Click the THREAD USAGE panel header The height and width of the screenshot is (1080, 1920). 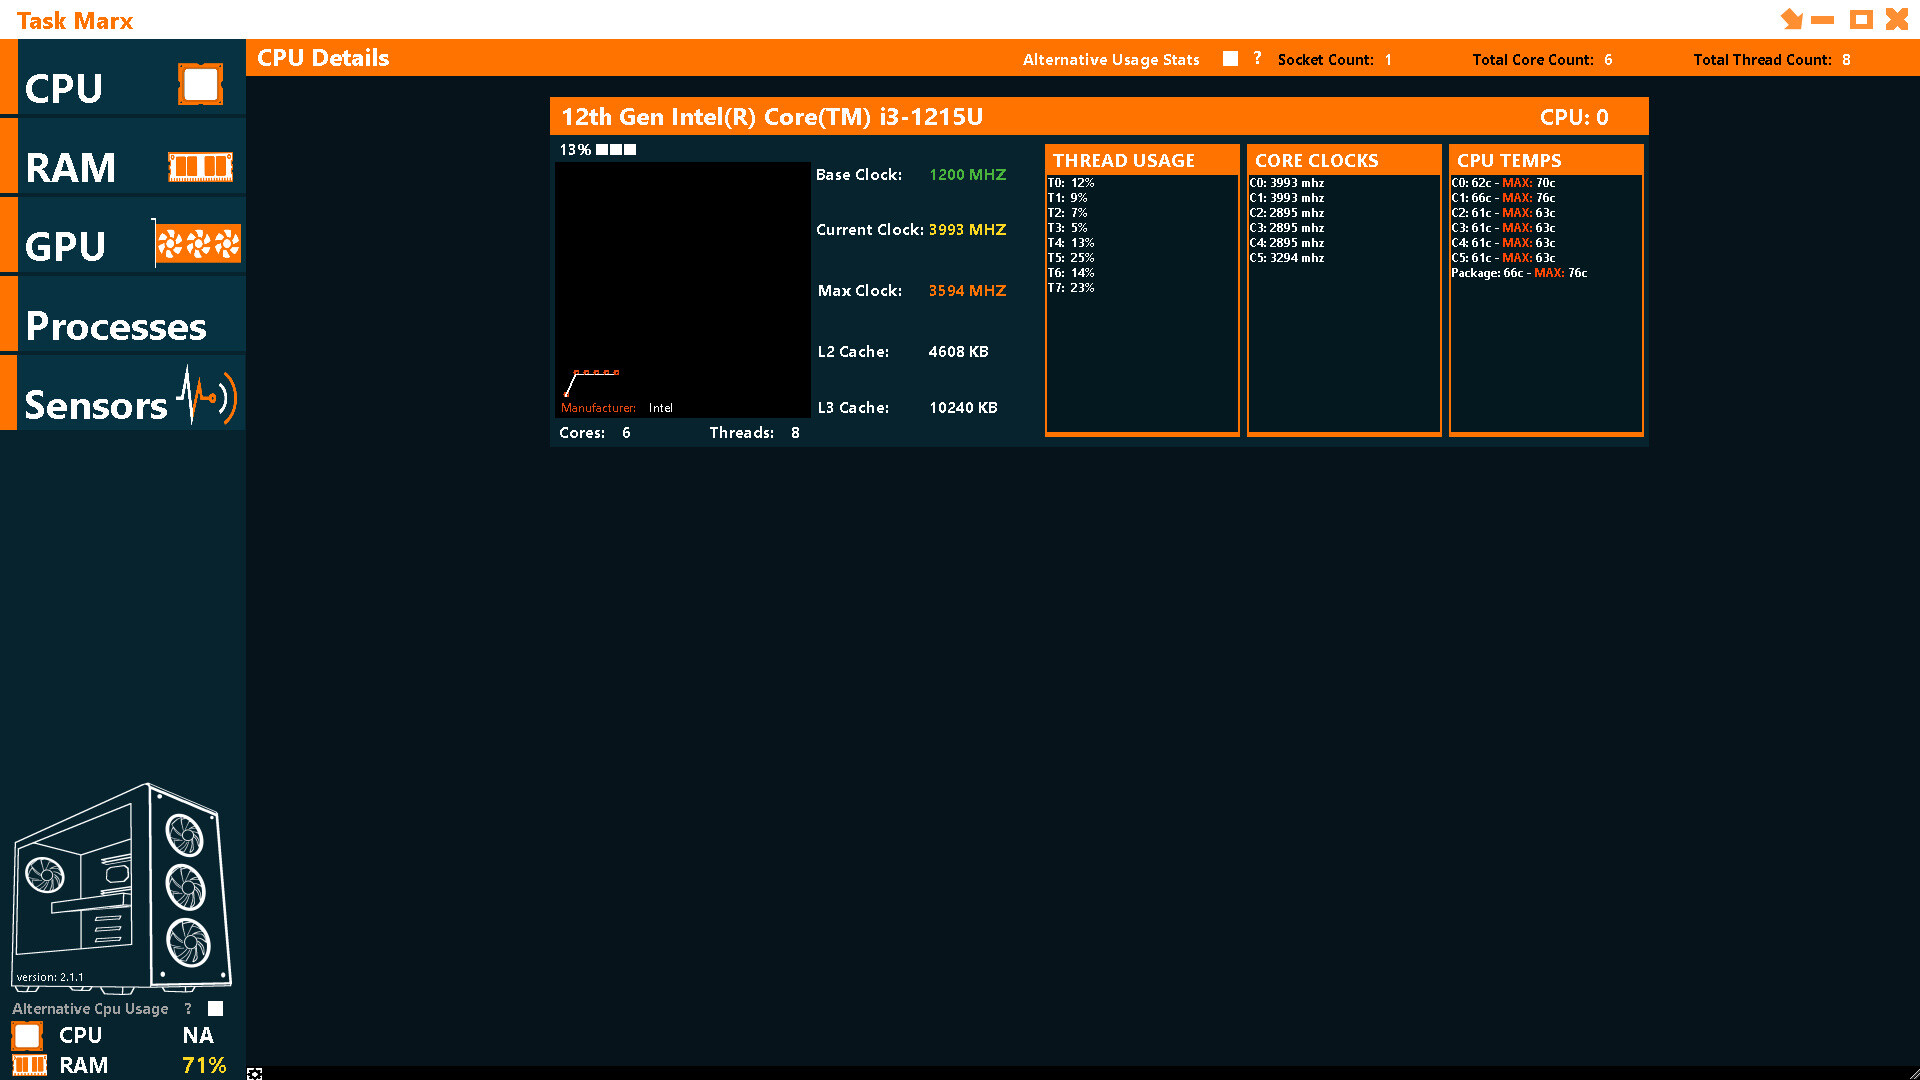(x=1124, y=160)
